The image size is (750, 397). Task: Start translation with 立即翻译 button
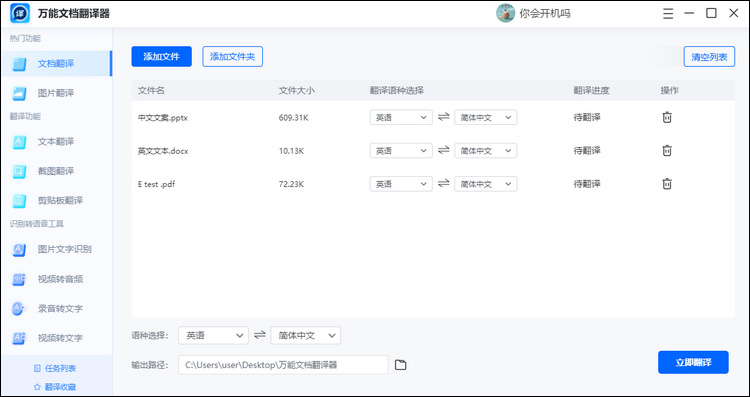click(x=693, y=362)
